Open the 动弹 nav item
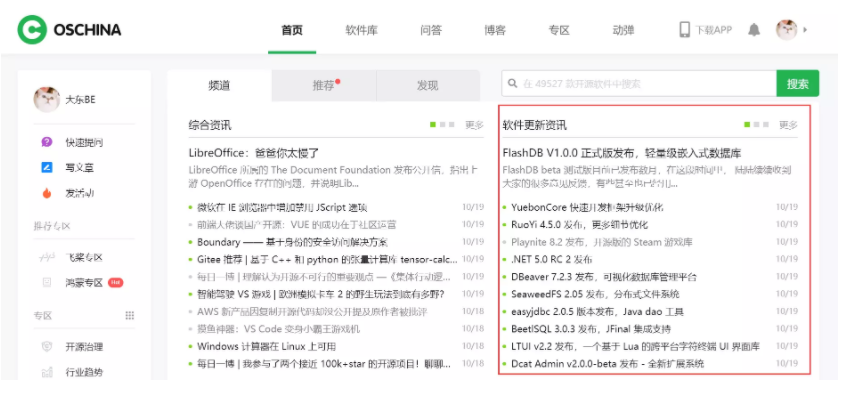 click(x=623, y=30)
